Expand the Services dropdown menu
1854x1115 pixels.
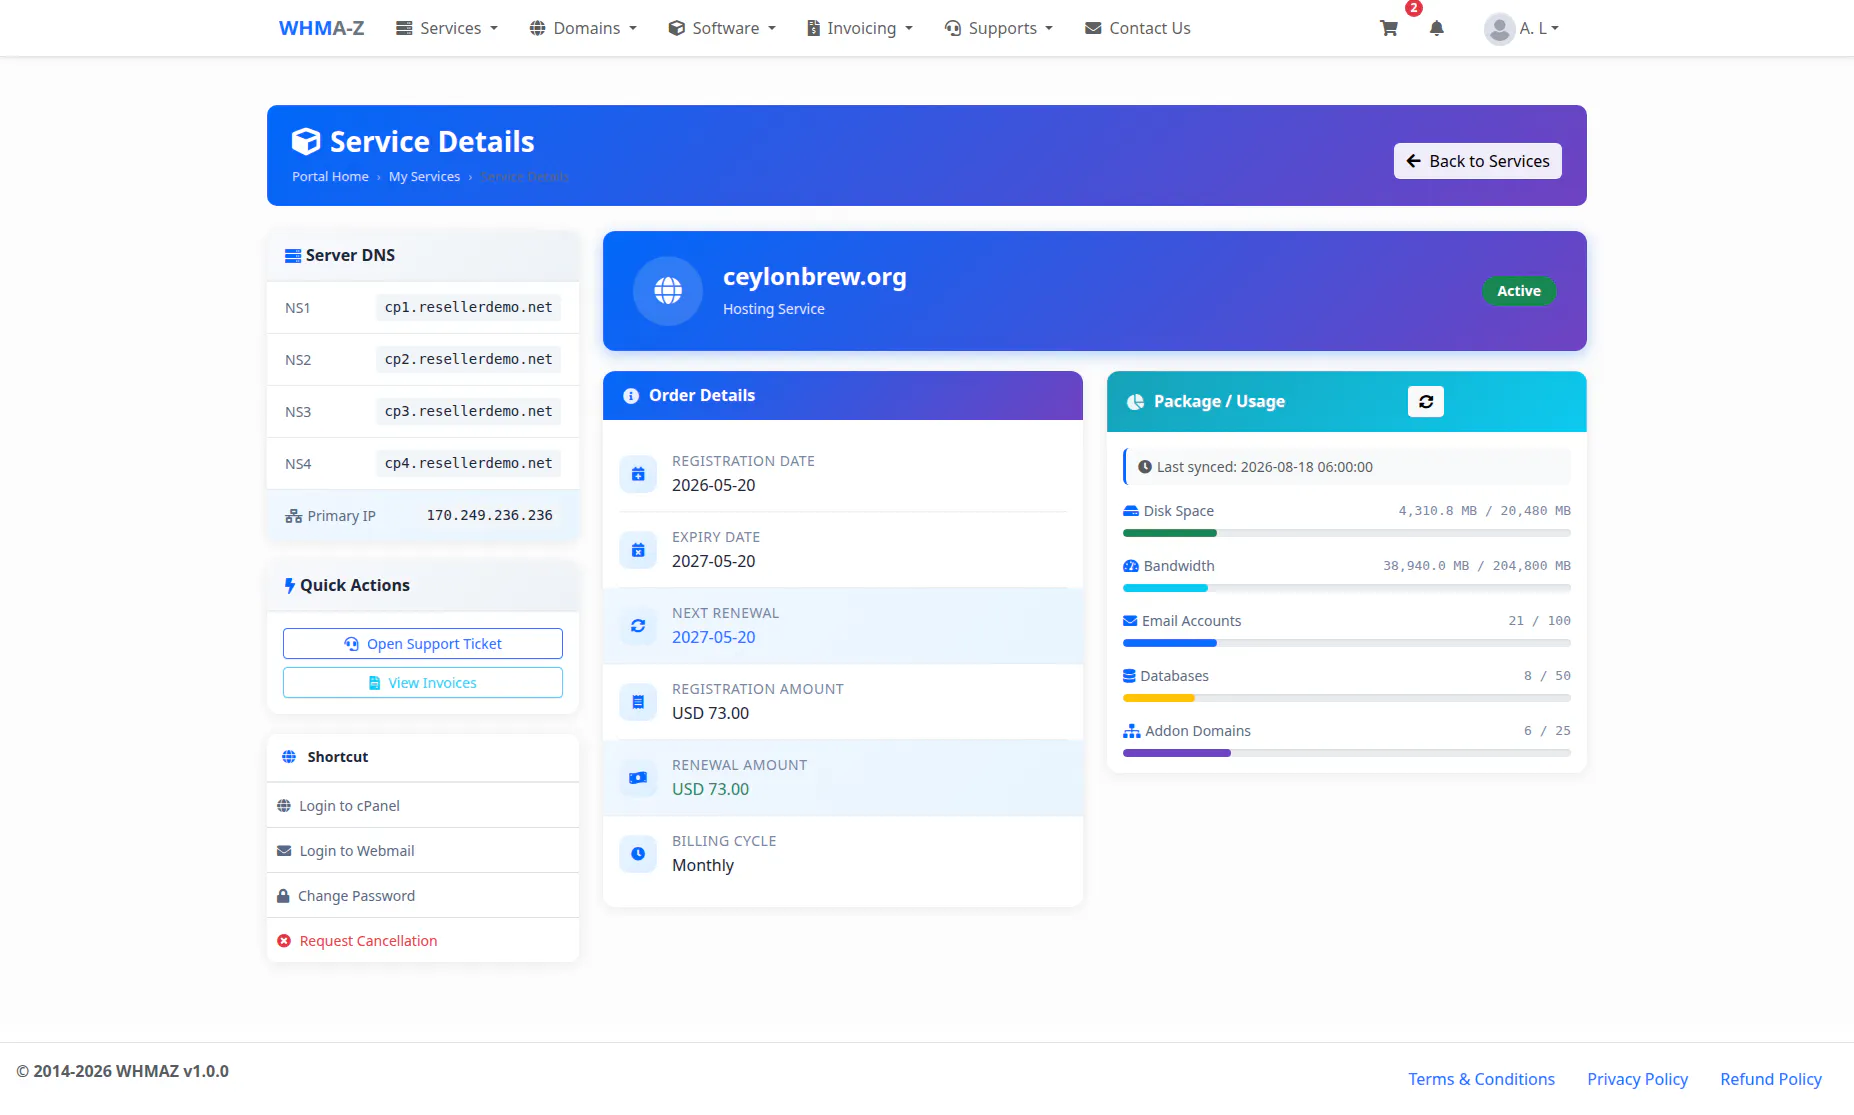(x=447, y=28)
